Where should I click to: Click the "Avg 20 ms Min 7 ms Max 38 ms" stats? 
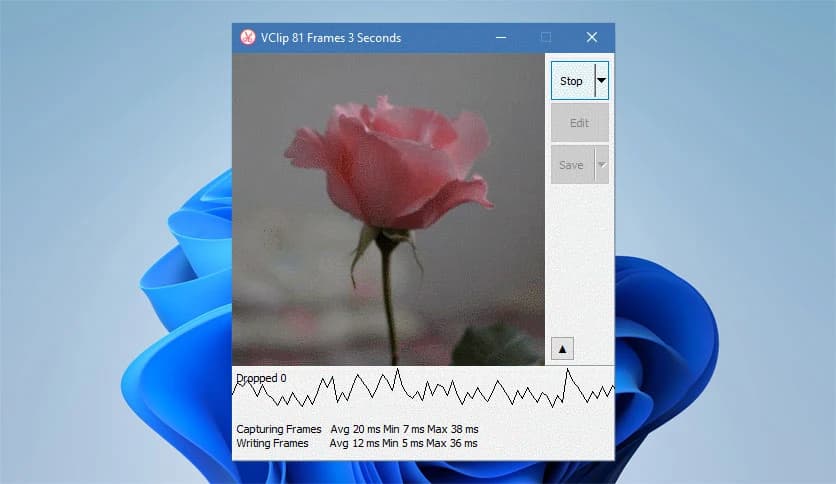(x=404, y=429)
